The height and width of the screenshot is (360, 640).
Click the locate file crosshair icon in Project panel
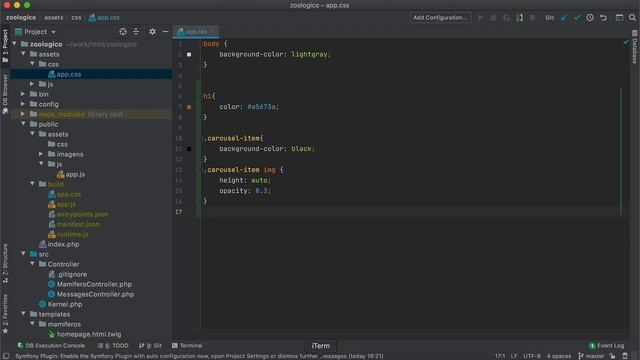[x=123, y=31]
